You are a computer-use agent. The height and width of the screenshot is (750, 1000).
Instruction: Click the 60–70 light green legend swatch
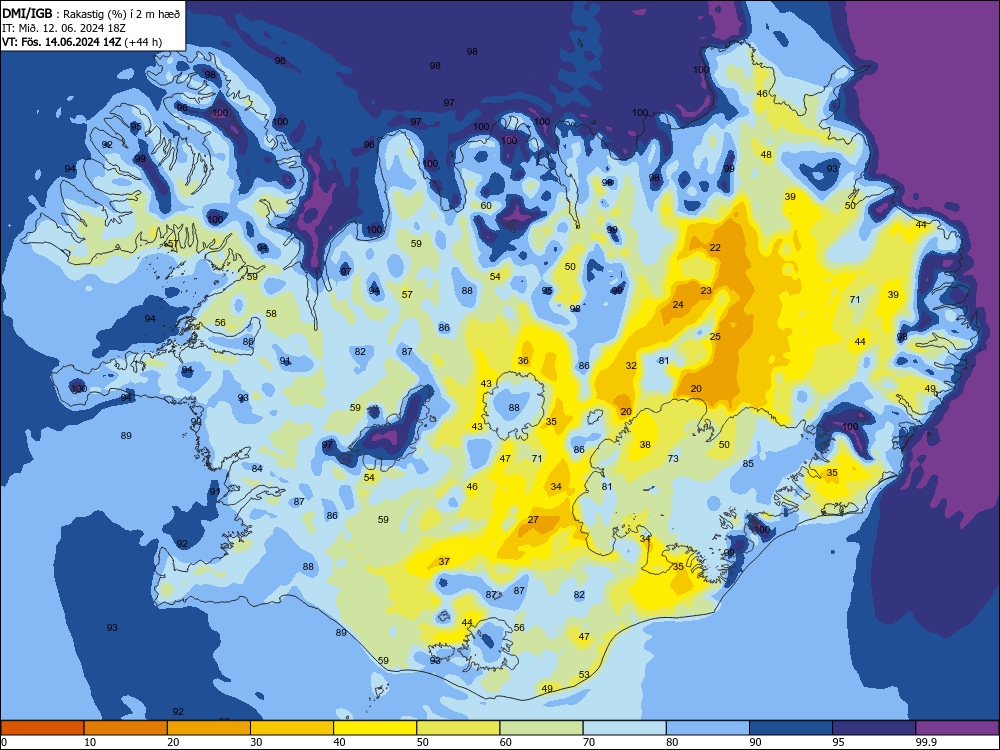point(541,728)
